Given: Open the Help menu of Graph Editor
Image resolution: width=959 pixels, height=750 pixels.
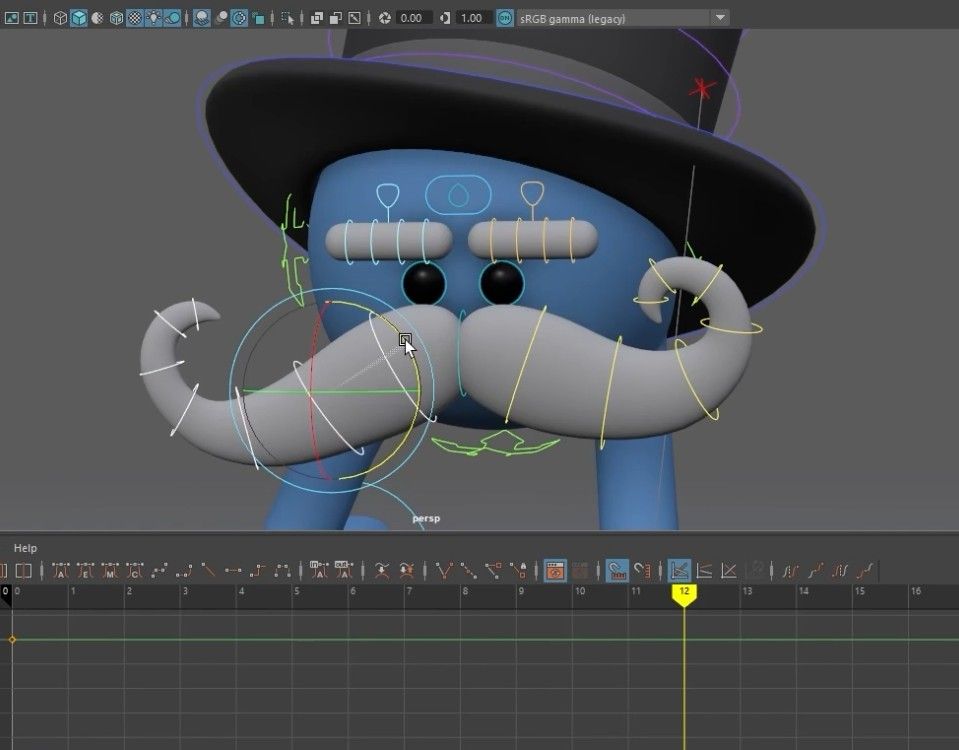Looking at the screenshot, I should coord(26,548).
